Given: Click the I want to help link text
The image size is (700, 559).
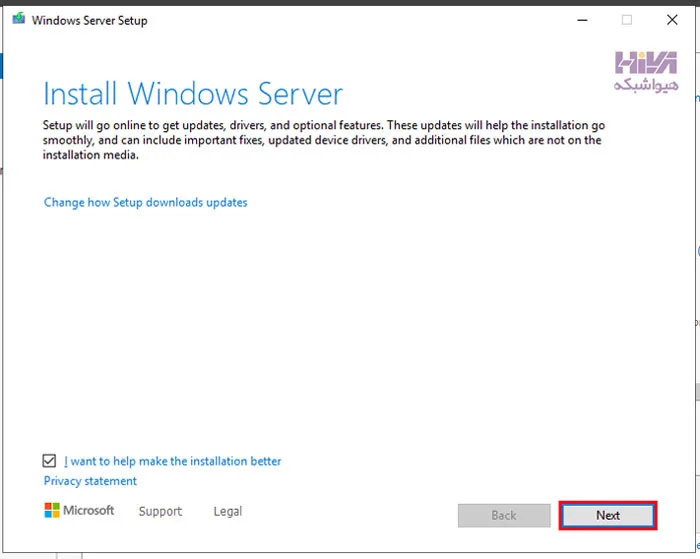Looking at the screenshot, I should click(172, 461).
